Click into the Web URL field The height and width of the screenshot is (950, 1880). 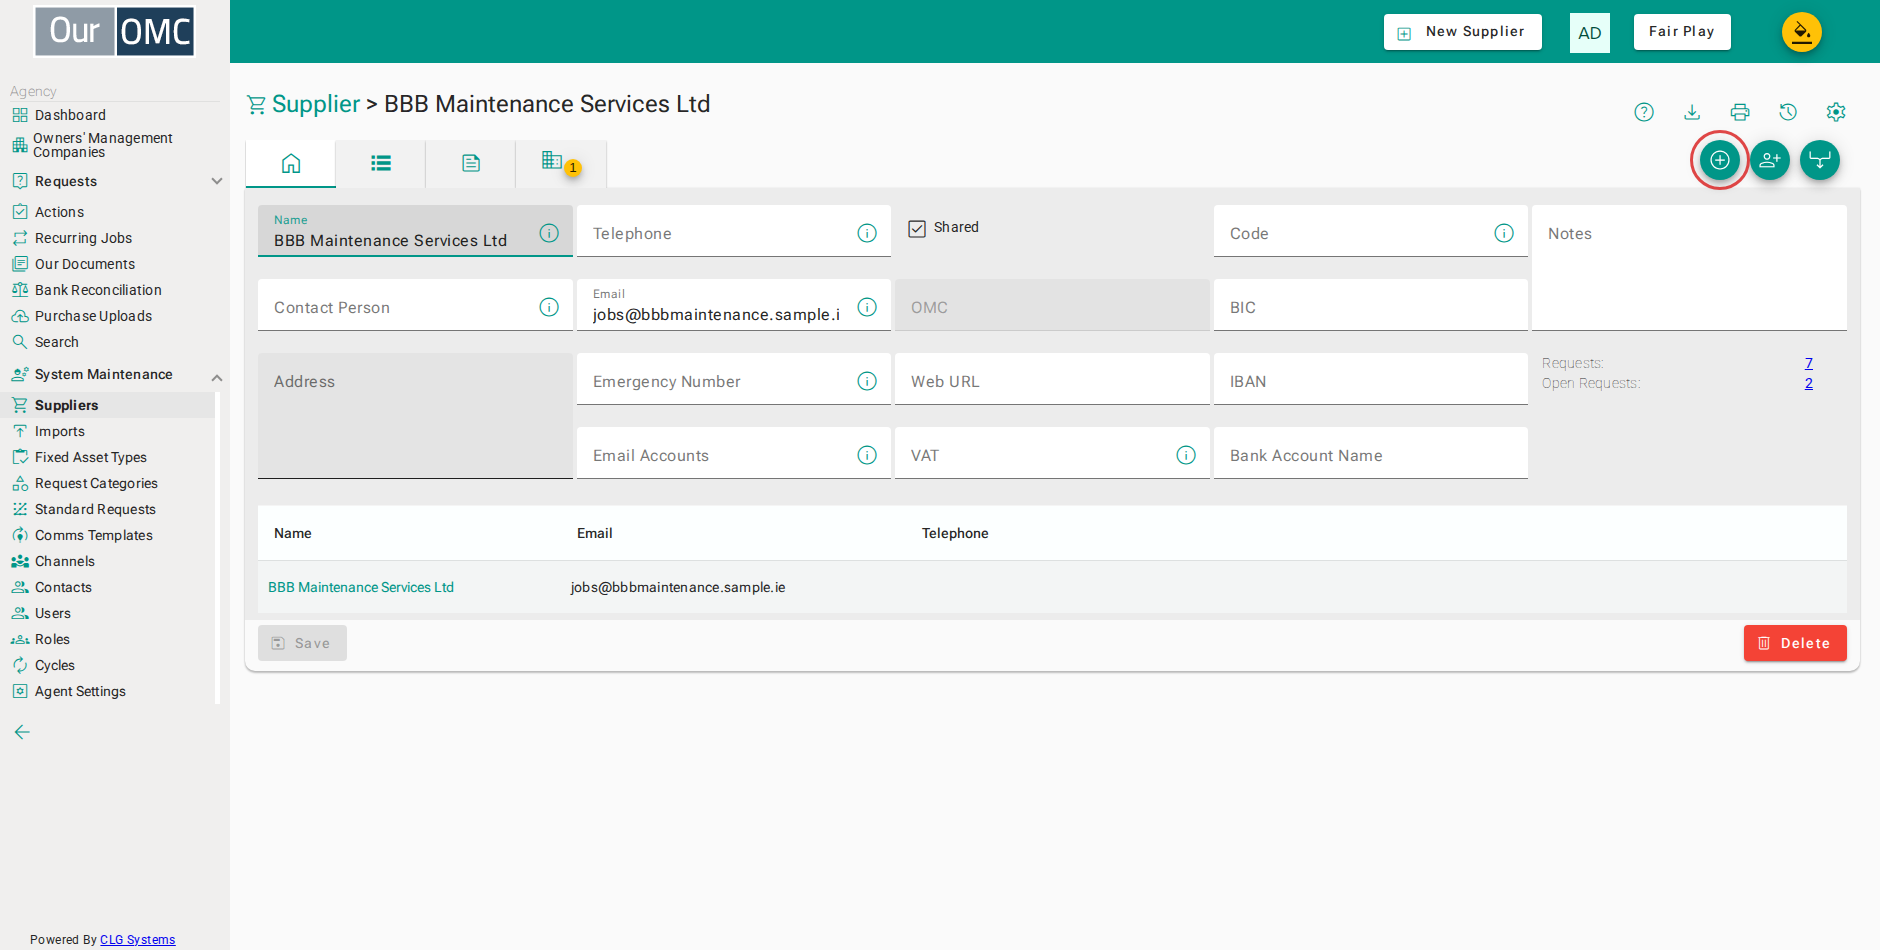coord(1052,380)
